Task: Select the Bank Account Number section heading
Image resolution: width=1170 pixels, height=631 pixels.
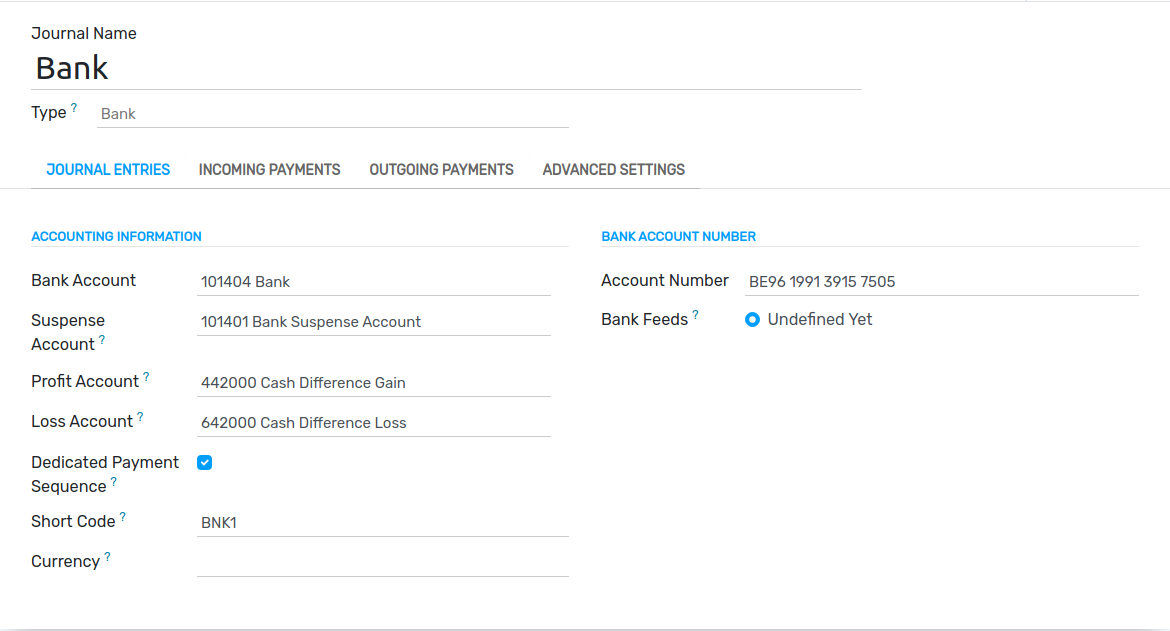Action: tap(678, 236)
